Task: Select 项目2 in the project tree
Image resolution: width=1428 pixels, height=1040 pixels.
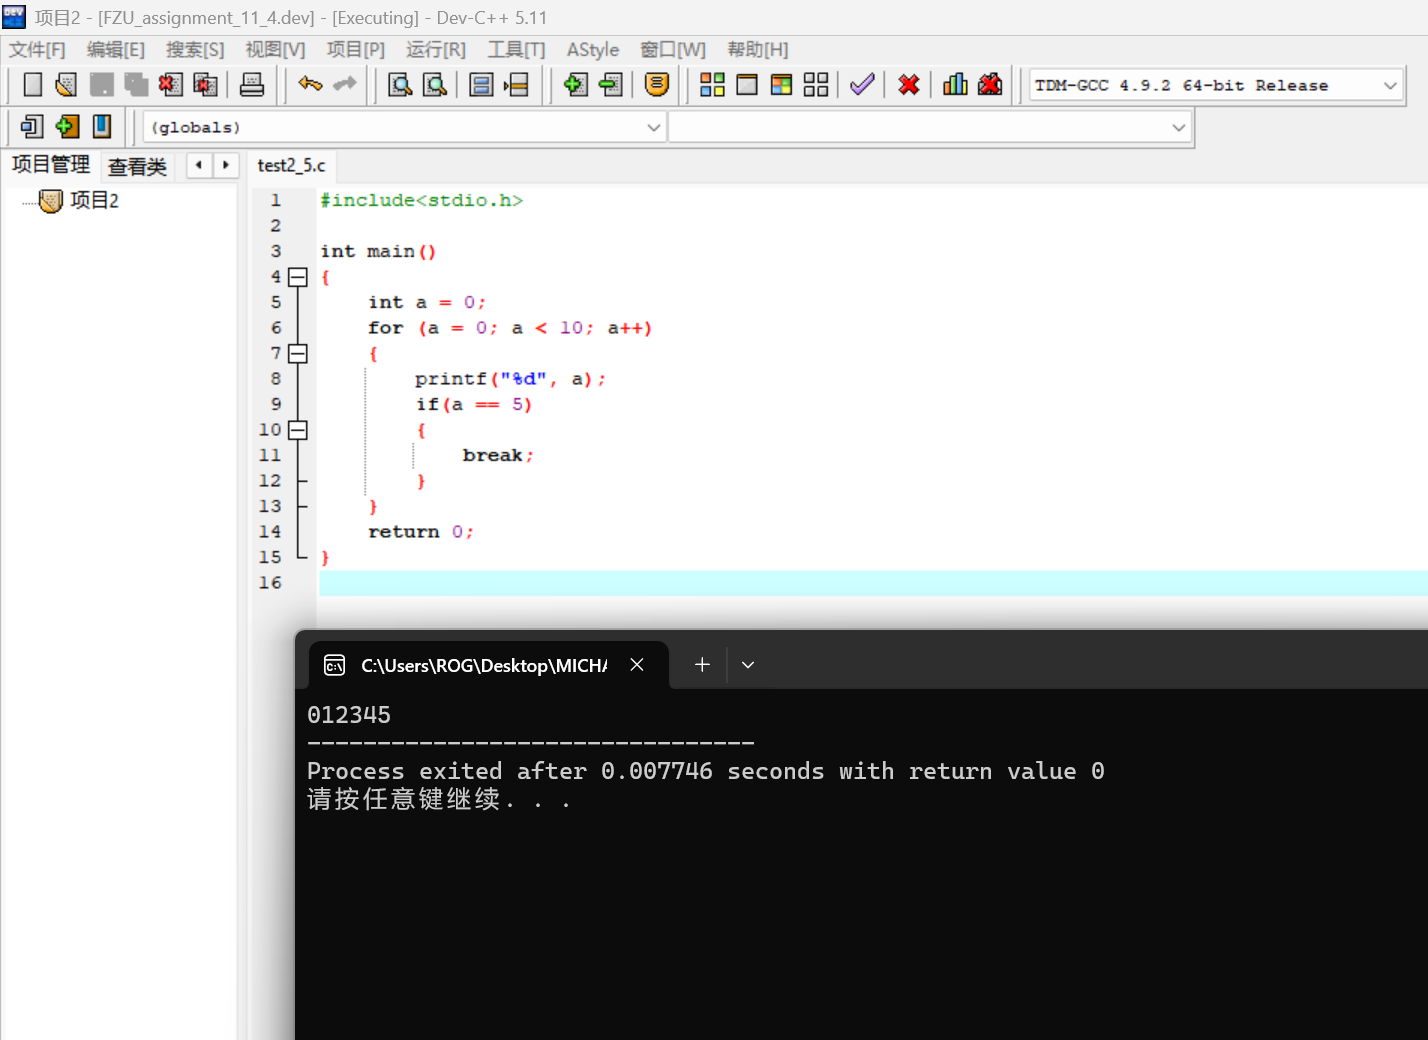Action: coord(94,201)
